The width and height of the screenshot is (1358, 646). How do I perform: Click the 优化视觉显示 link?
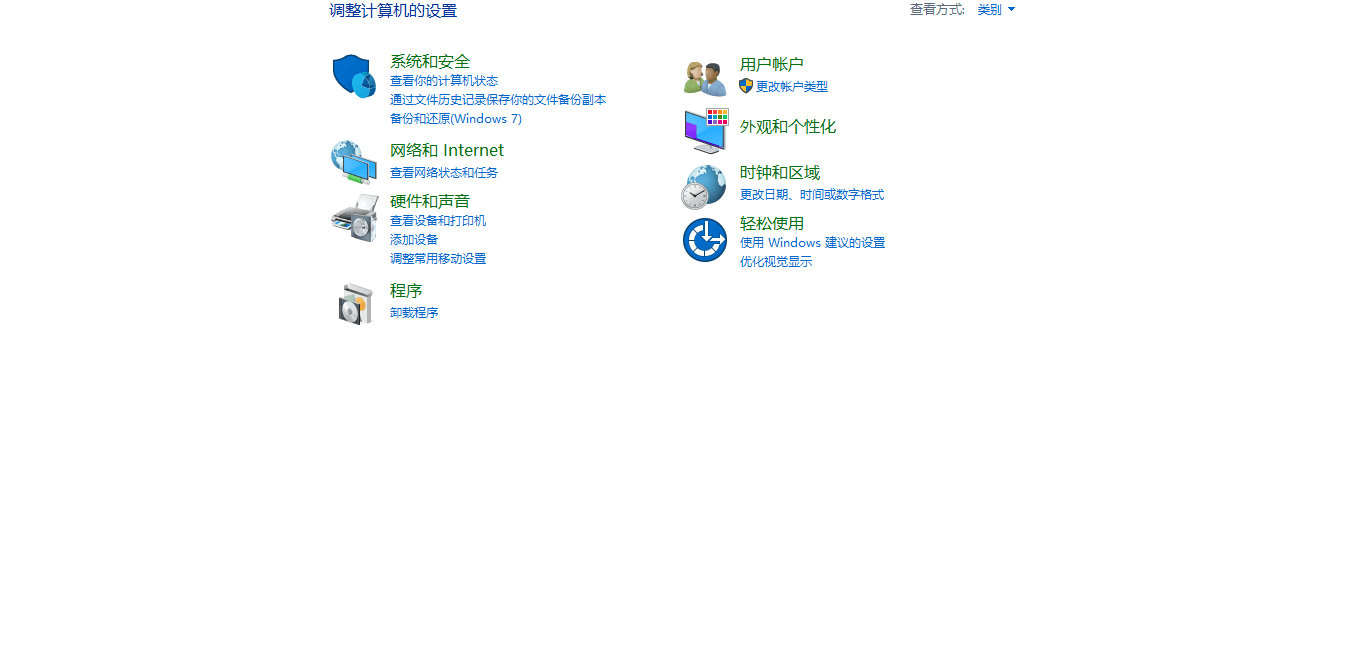[776, 262]
